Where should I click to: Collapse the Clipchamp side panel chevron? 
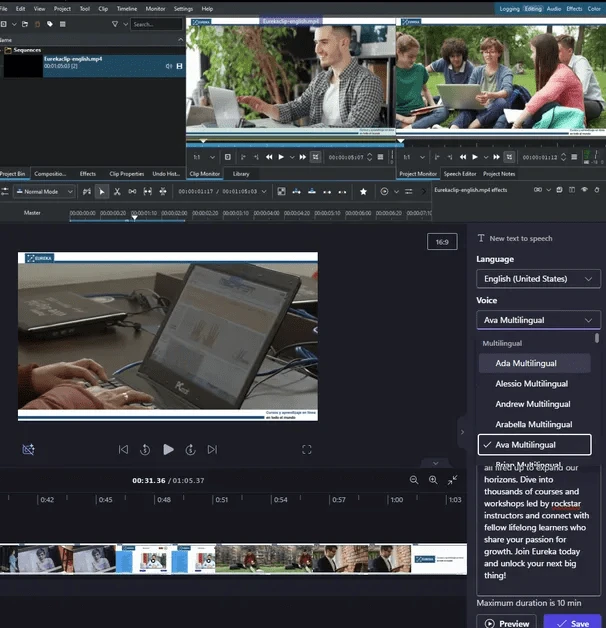(462, 432)
